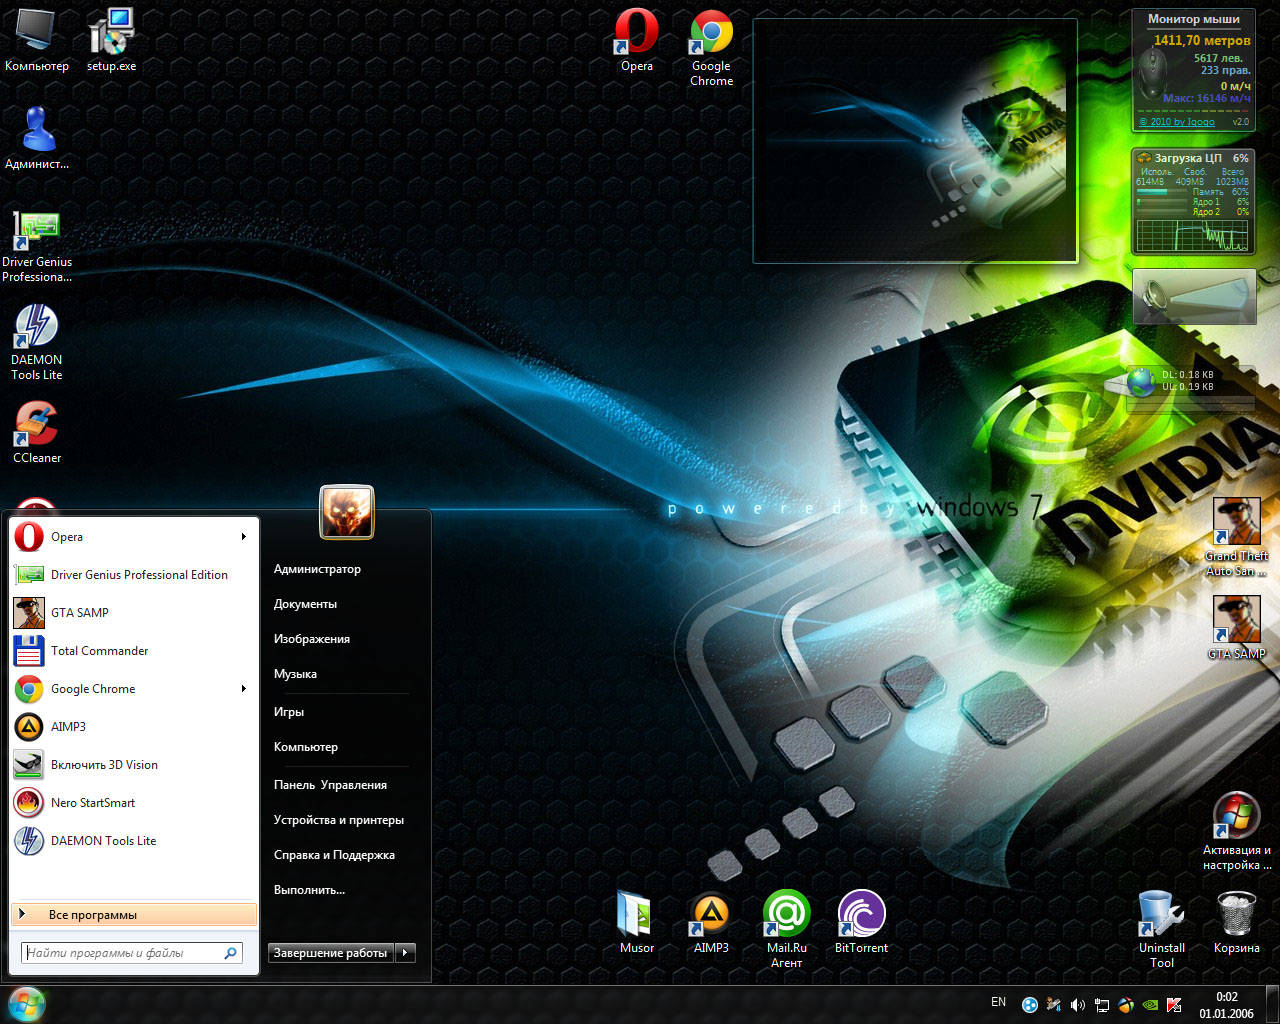Screen dimensions: 1280x1024
Task: Launch AIMP3 from Start menu
Action: point(134,727)
